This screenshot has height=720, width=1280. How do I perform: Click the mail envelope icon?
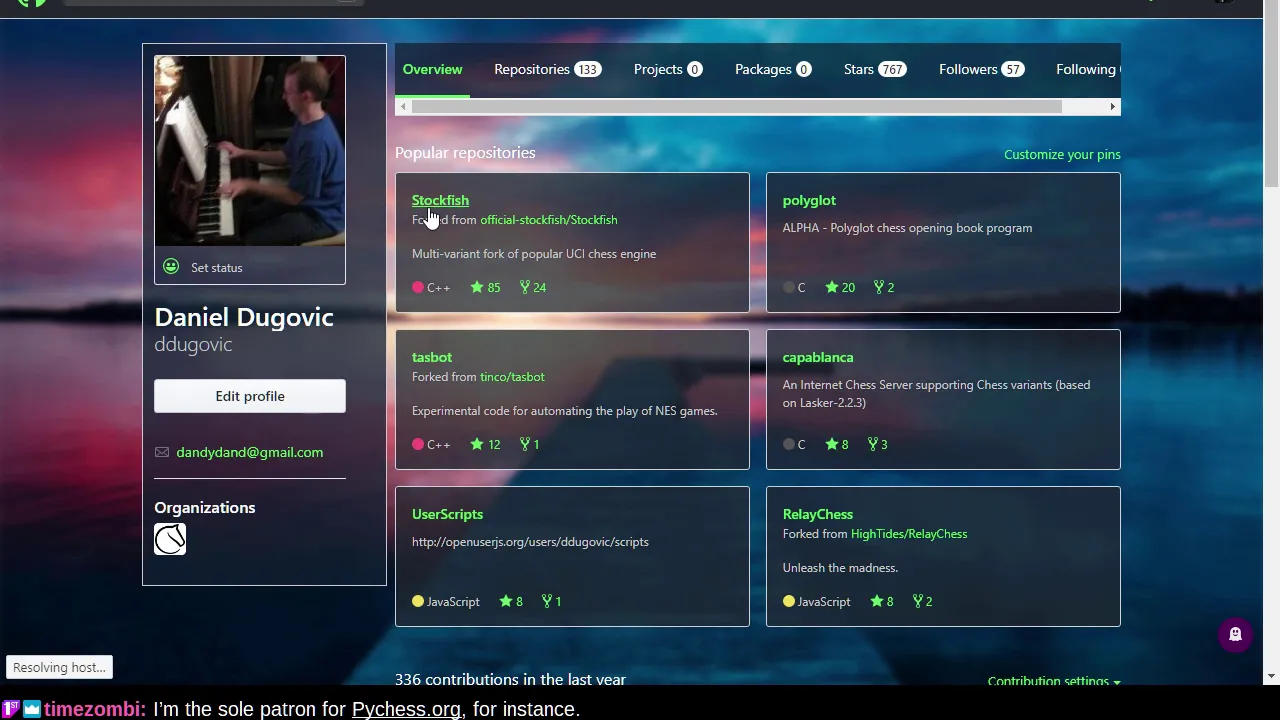pyautogui.click(x=162, y=452)
